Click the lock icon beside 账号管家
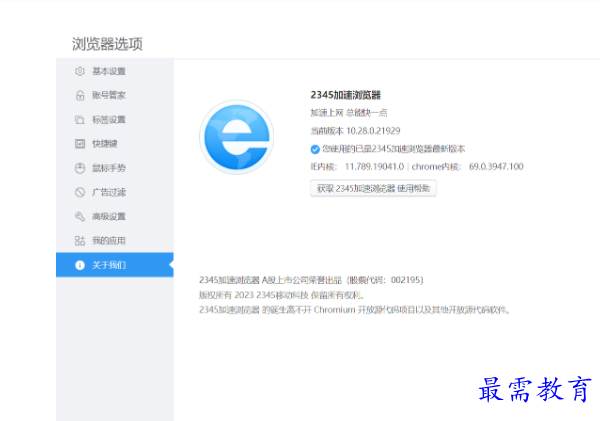 point(80,95)
